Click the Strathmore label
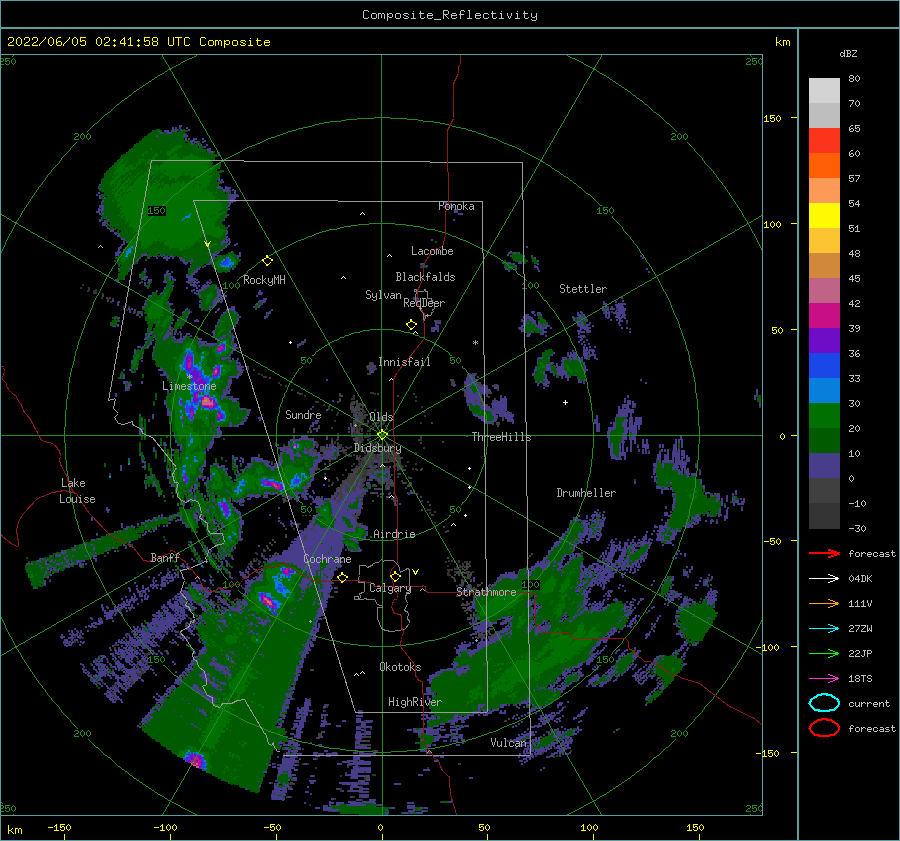 point(486,592)
